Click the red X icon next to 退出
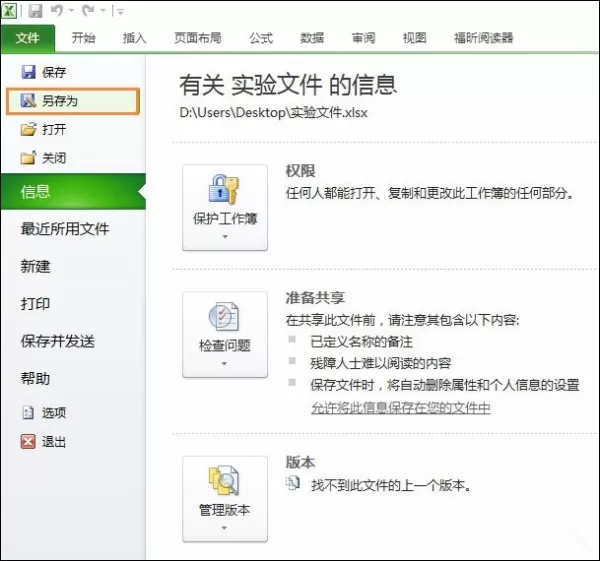 pos(28,442)
